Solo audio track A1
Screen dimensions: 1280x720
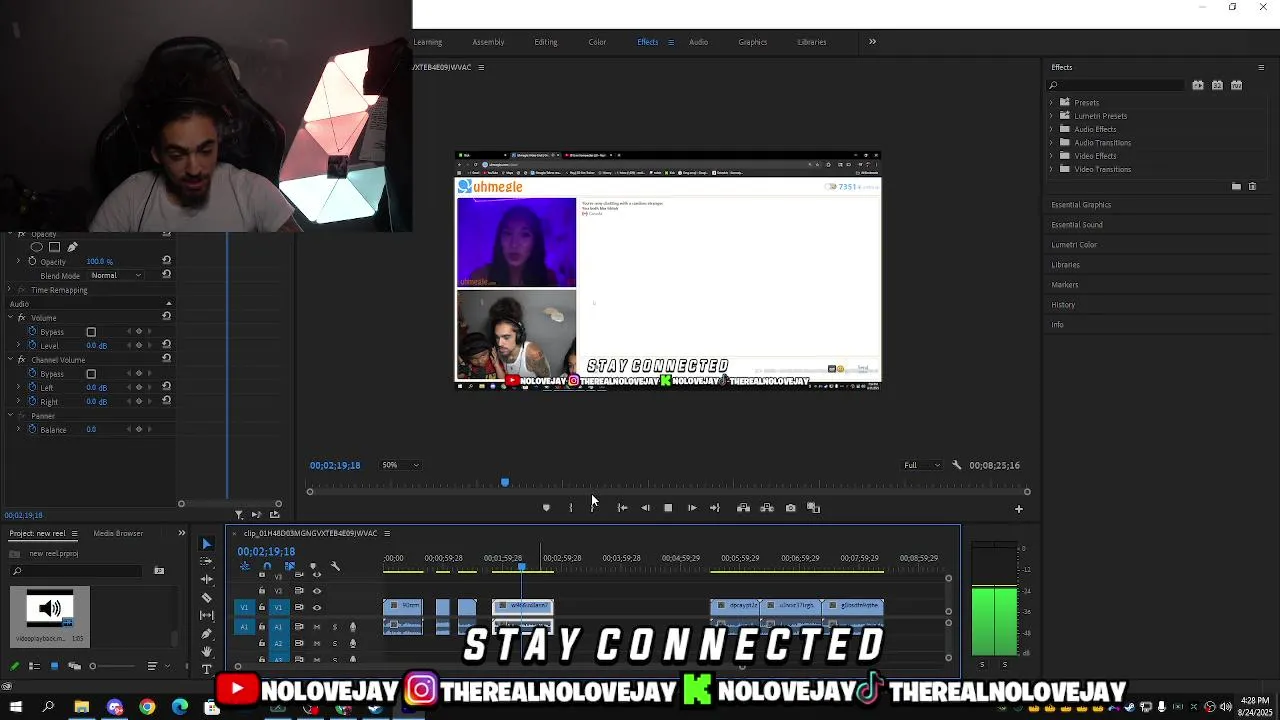(x=335, y=627)
